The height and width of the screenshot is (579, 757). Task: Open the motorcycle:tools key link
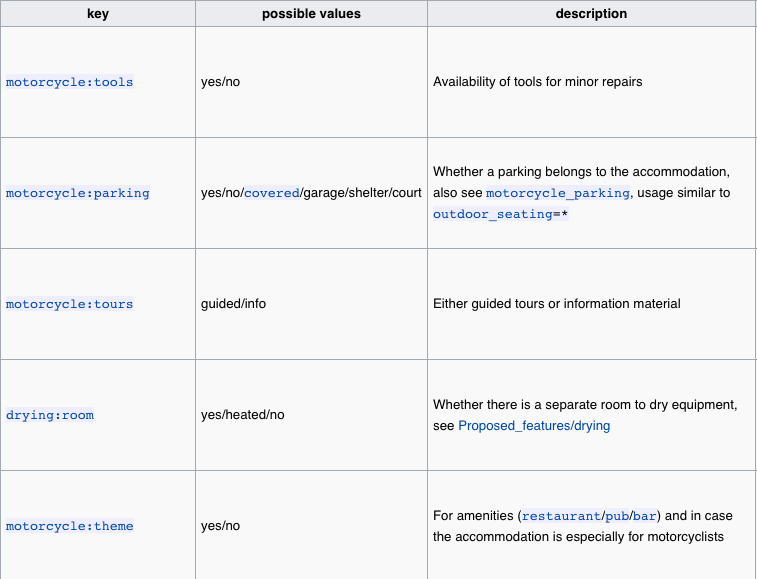[x=69, y=82]
